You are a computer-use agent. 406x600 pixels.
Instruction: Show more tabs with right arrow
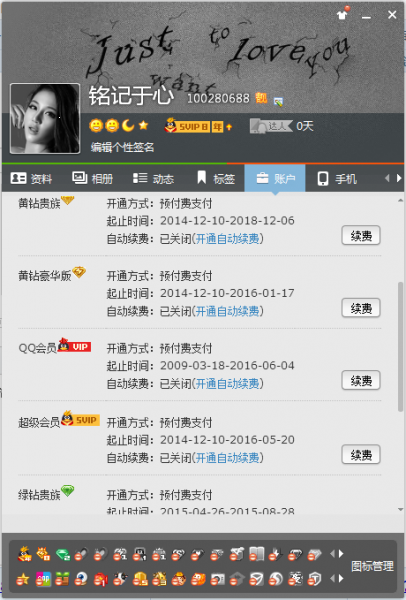399,178
